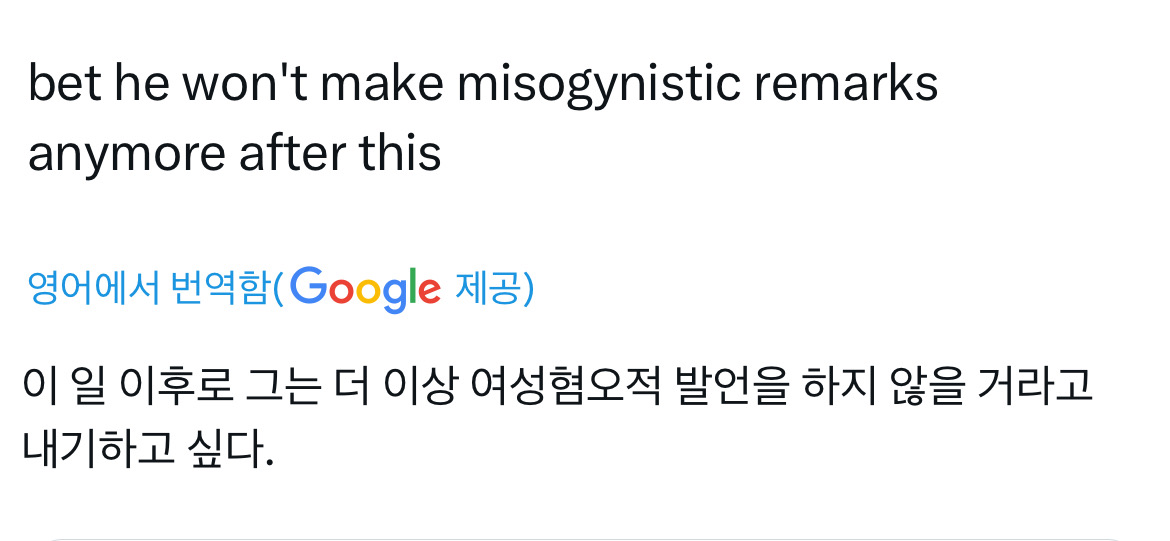
Task: Tap the 'anymore after this' line
Action: pos(234,154)
